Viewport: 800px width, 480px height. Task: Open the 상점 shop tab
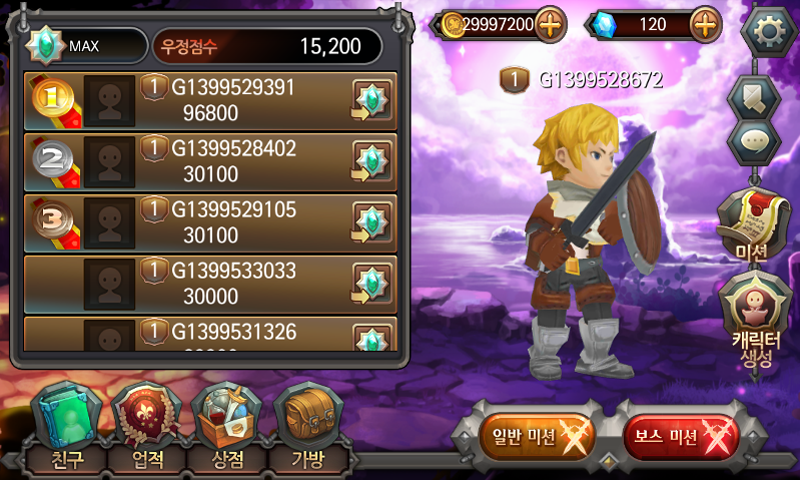pos(227,428)
